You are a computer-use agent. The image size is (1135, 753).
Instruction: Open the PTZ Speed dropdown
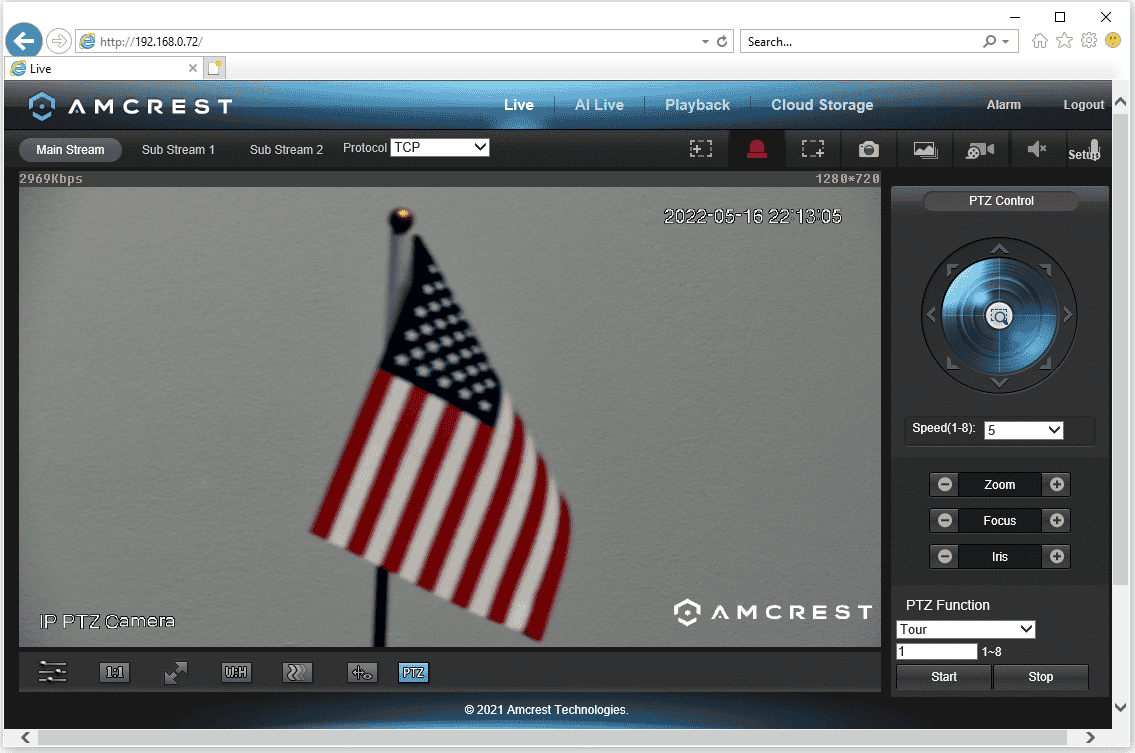[x=1023, y=430]
